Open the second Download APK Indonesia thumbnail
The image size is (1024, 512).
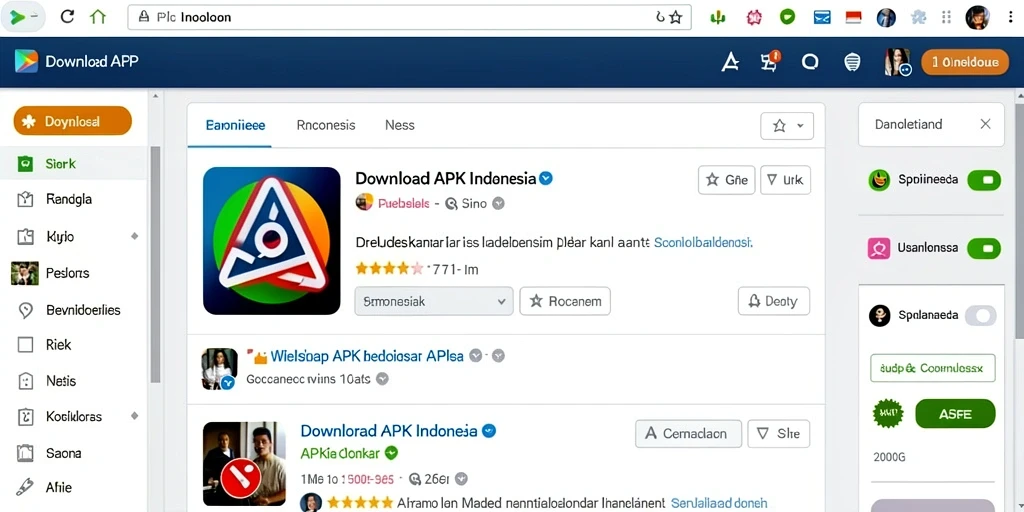point(244,464)
